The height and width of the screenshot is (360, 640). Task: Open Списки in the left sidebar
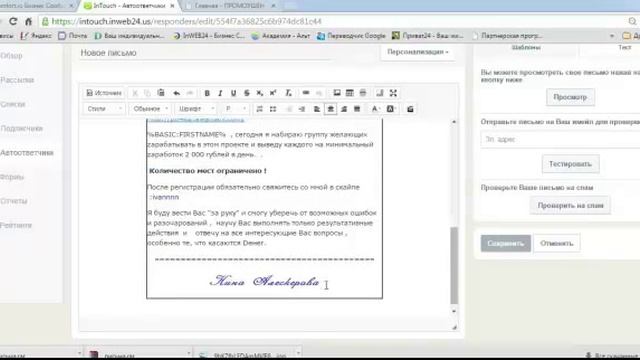pyautogui.click(x=13, y=104)
